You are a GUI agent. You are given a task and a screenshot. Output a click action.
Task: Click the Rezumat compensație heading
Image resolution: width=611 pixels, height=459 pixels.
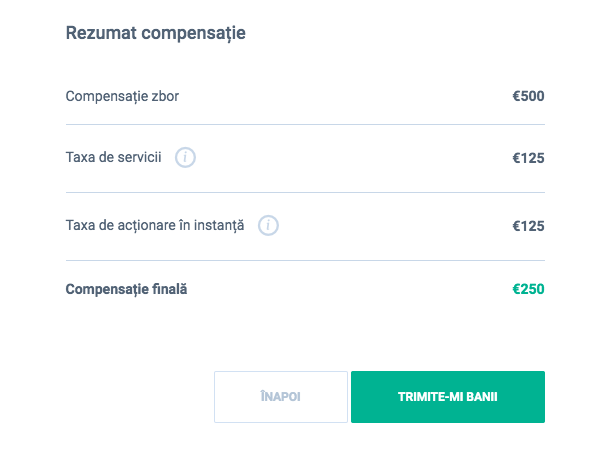point(156,33)
